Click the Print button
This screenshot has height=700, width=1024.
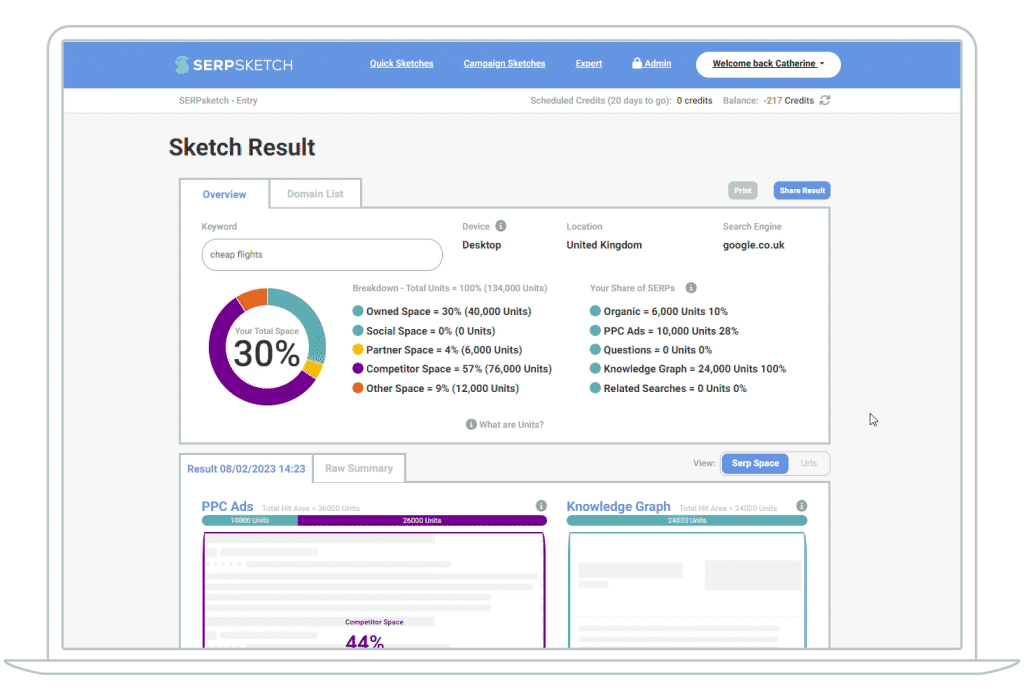coord(743,191)
